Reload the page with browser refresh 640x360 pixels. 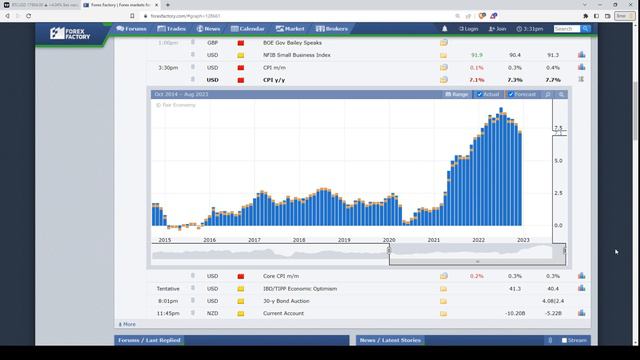tap(28, 16)
